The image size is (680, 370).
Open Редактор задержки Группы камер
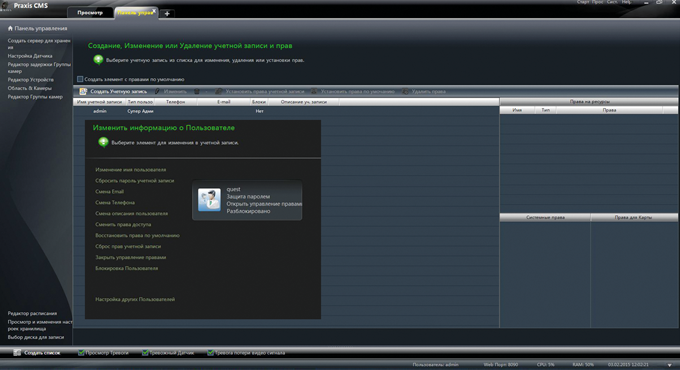[x=39, y=68]
